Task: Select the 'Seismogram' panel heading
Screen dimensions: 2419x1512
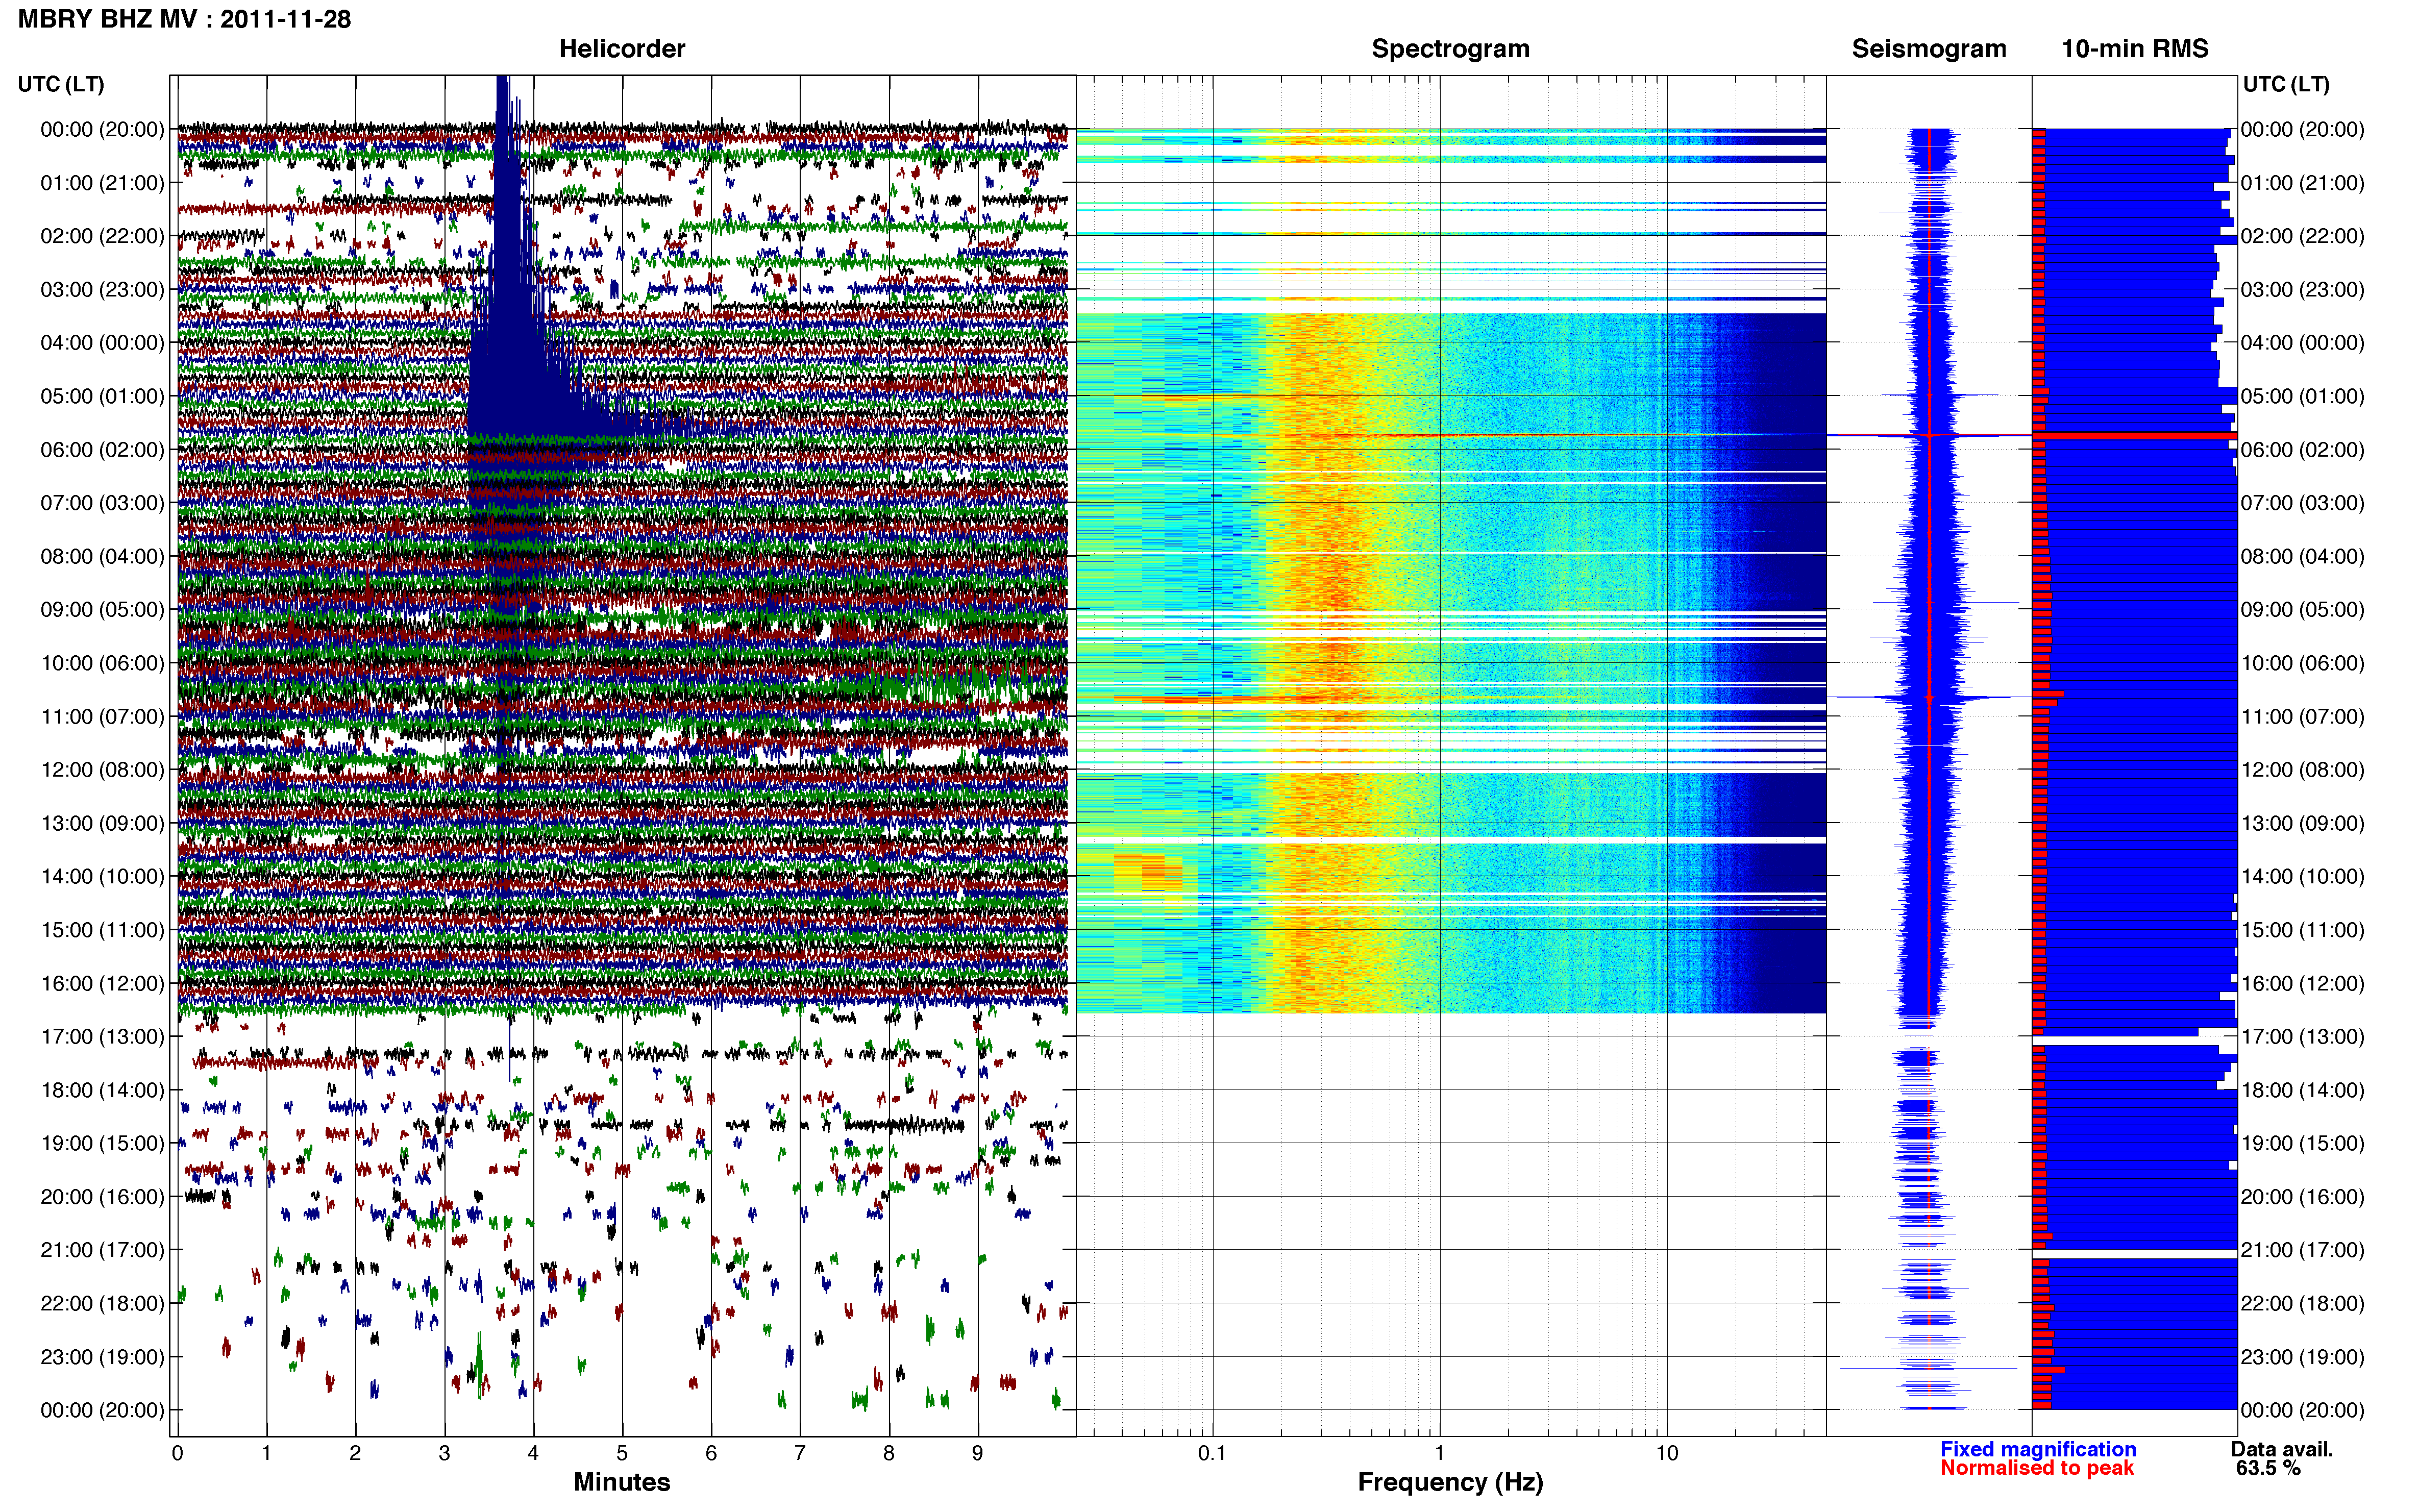Action: [x=1928, y=48]
